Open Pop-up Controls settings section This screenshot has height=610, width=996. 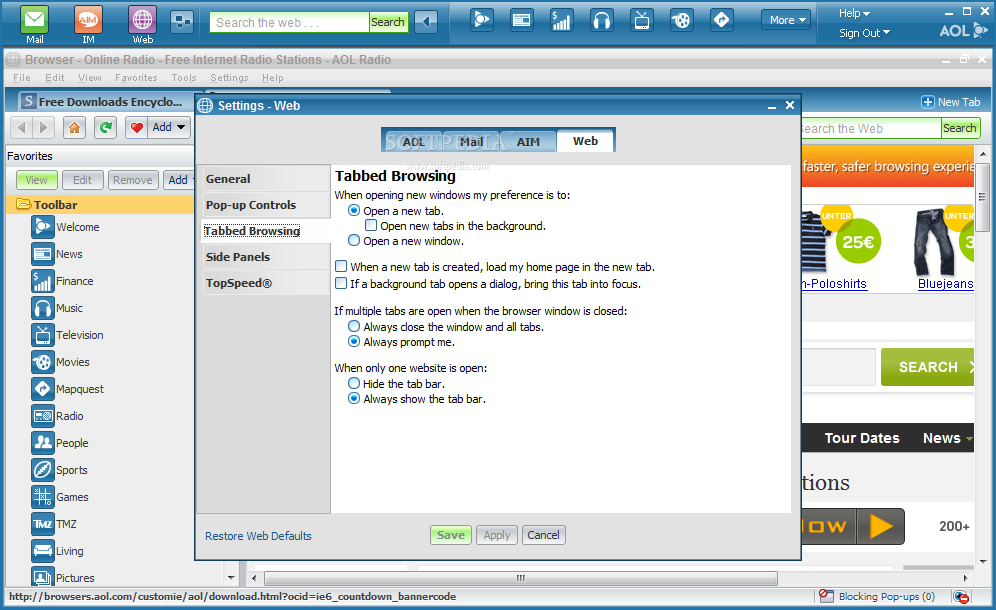(265, 205)
